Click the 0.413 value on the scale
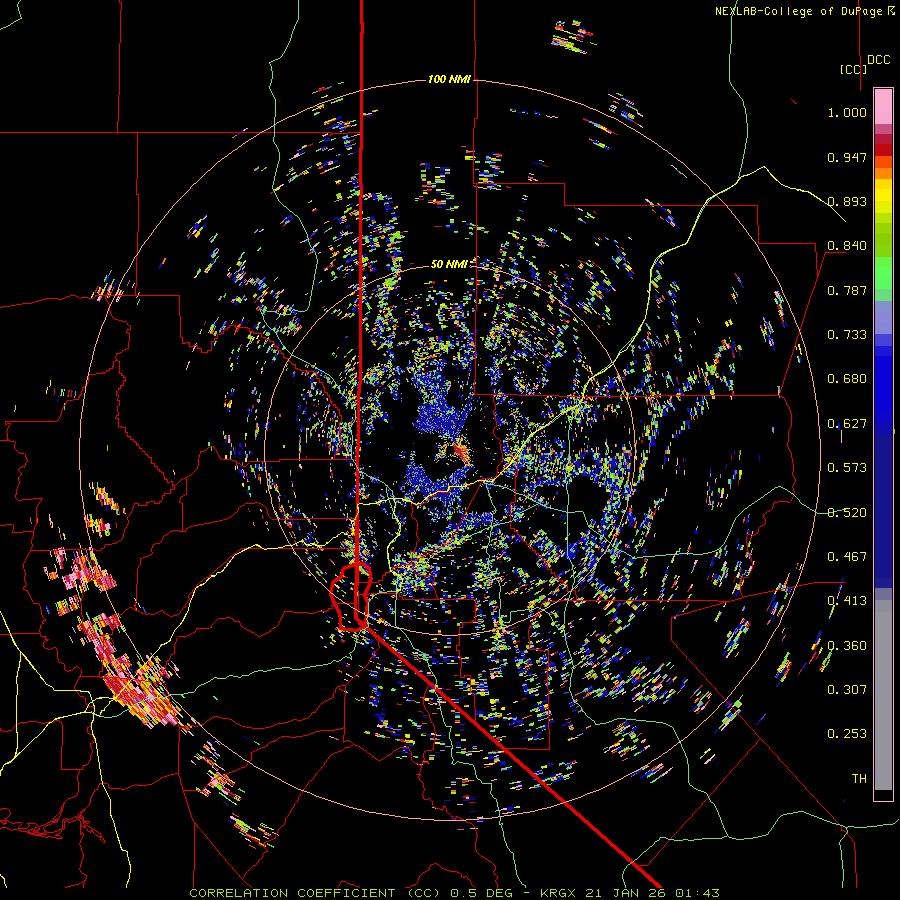Viewport: 900px width, 900px height. pos(847,601)
